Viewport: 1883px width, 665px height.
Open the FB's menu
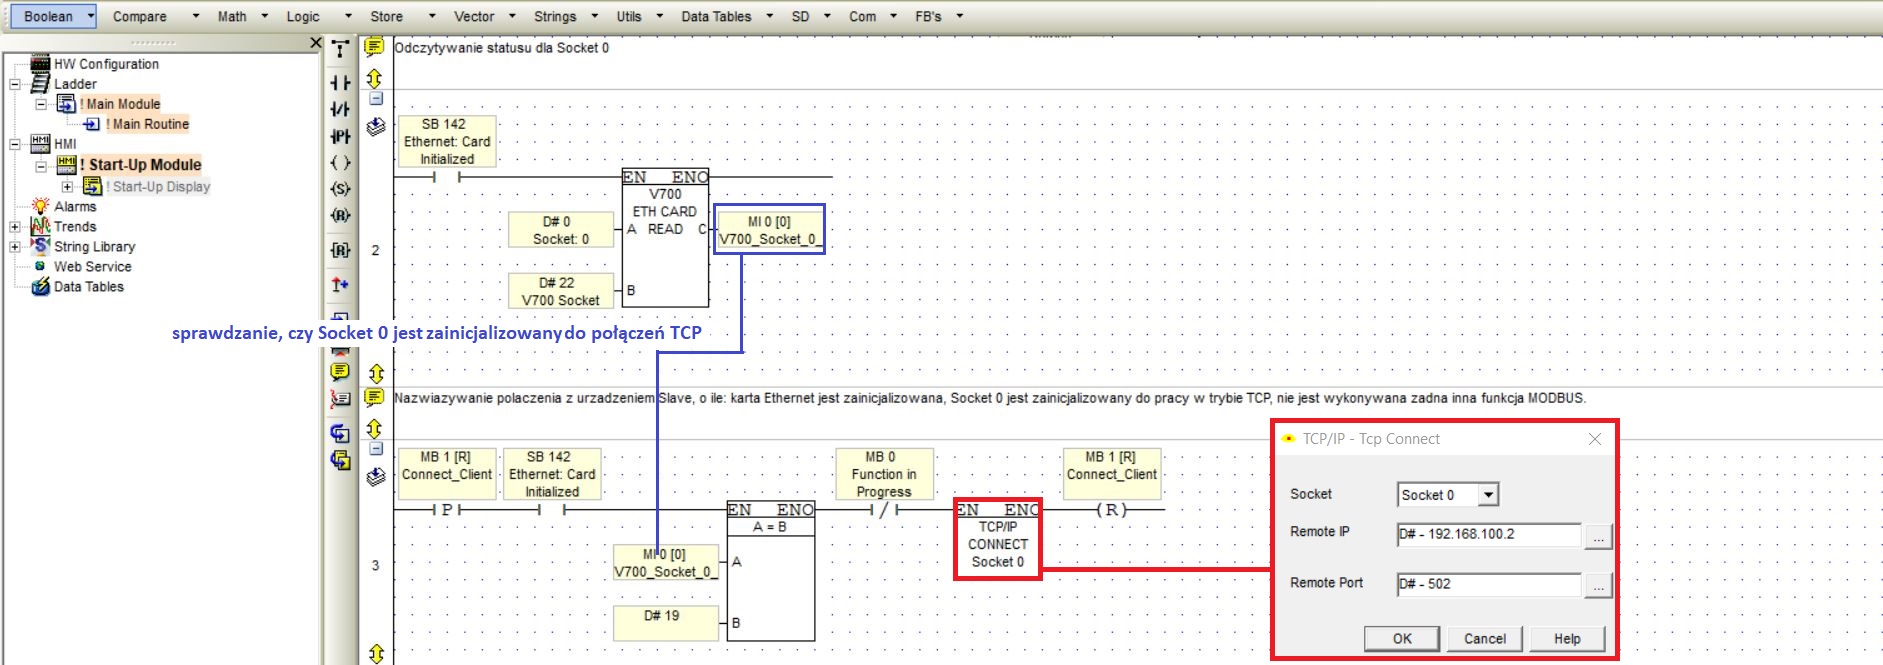[x=928, y=16]
